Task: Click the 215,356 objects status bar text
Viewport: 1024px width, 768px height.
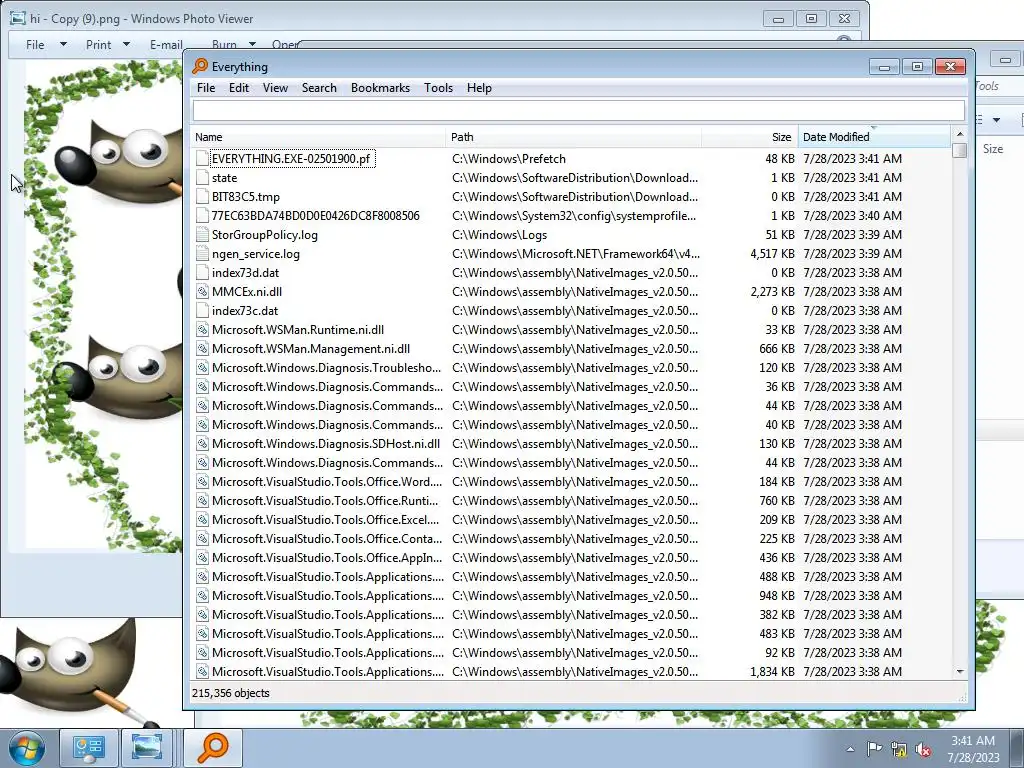Action: tap(231, 693)
